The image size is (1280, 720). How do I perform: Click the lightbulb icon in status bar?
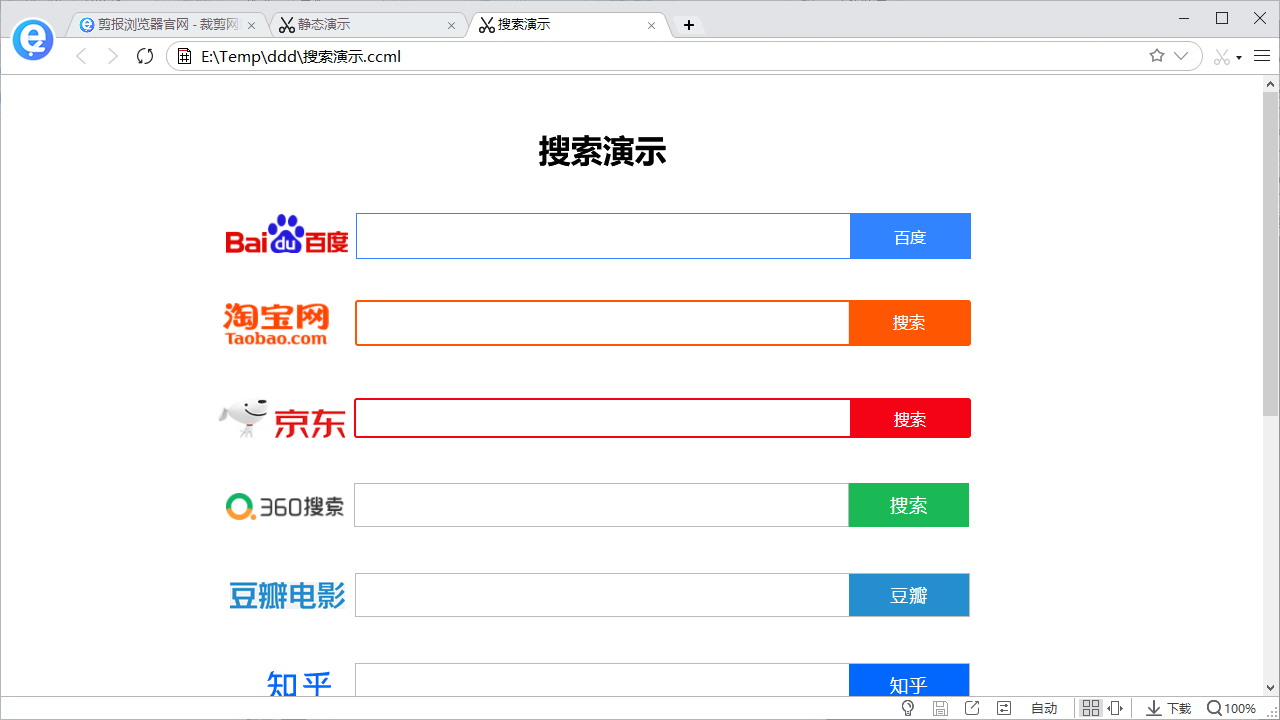(x=908, y=708)
